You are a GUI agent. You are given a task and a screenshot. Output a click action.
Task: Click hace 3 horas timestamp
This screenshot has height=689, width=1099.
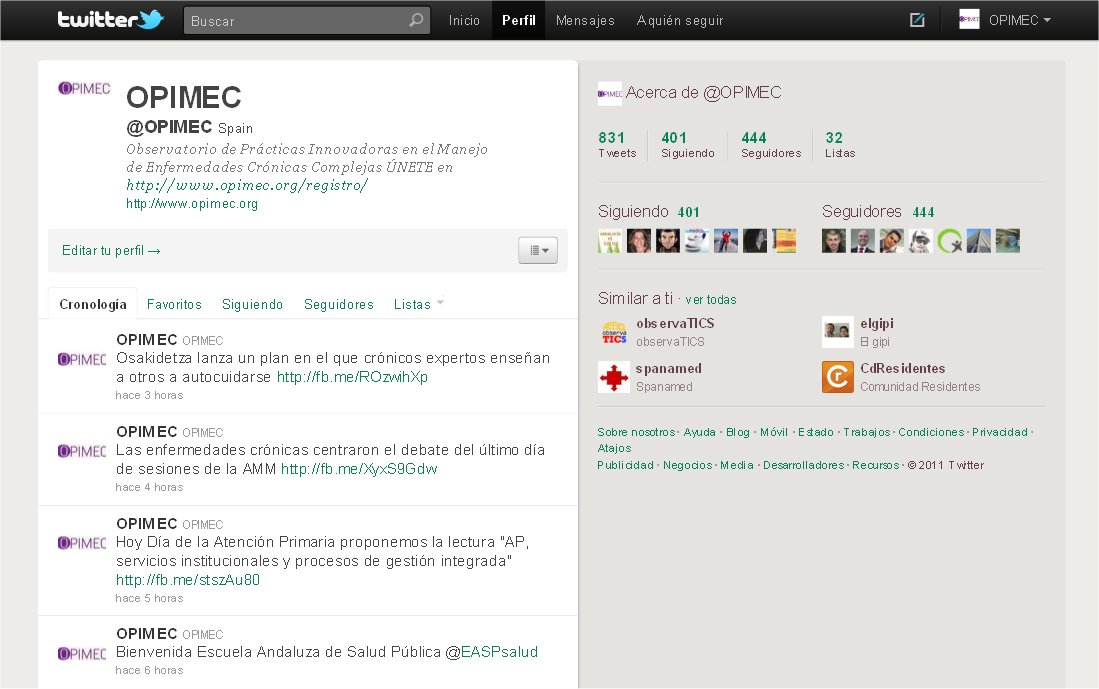pos(149,395)
